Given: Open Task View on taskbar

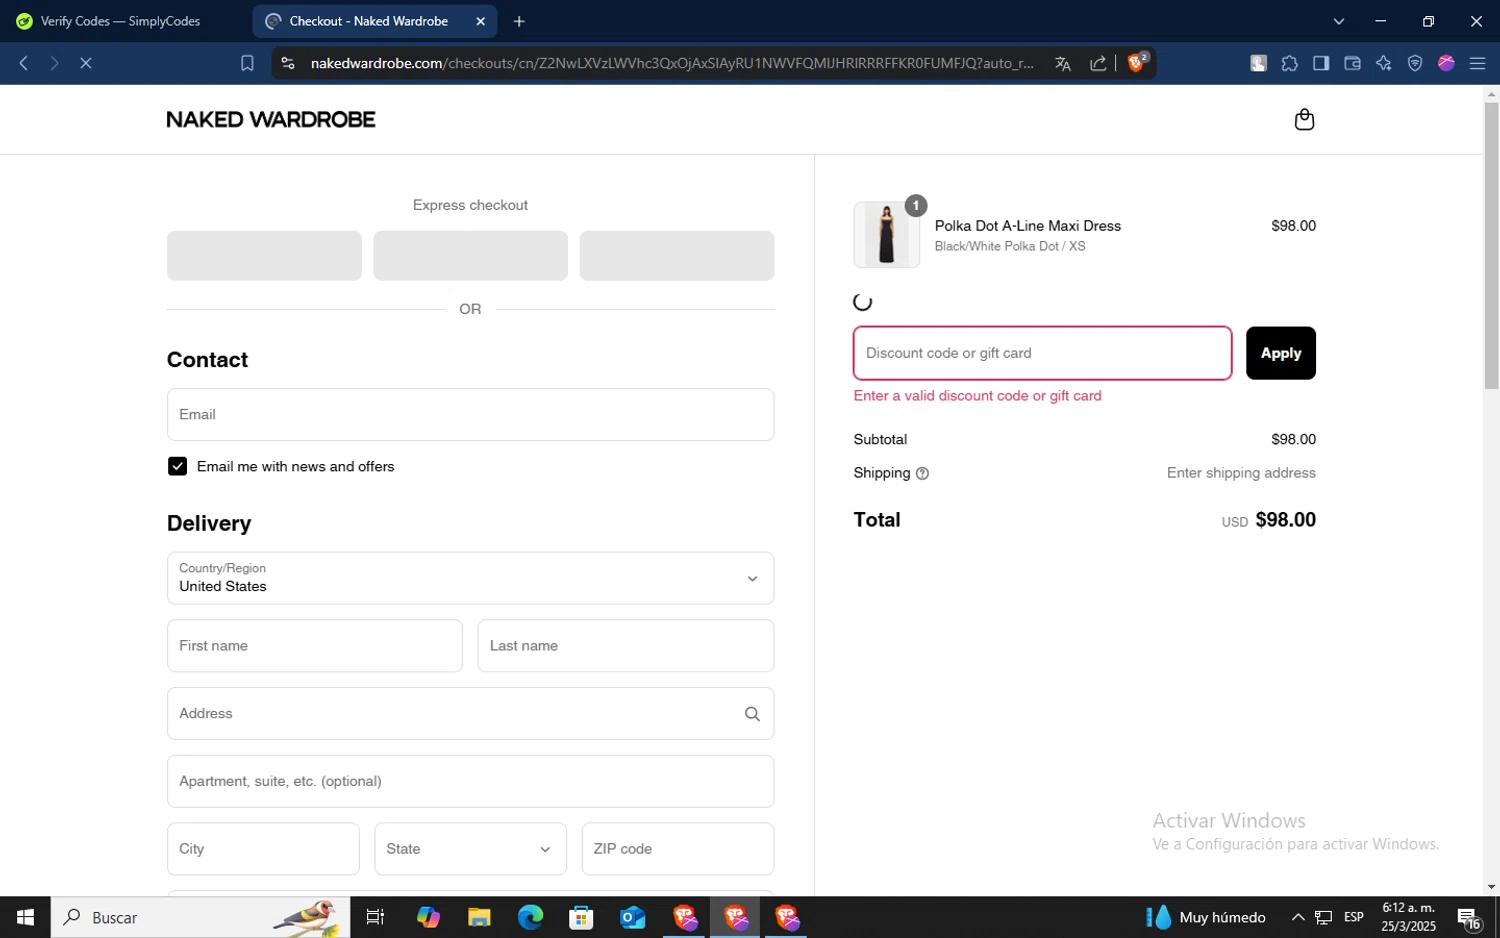Looking at the screenshot, I should point(375,917).
